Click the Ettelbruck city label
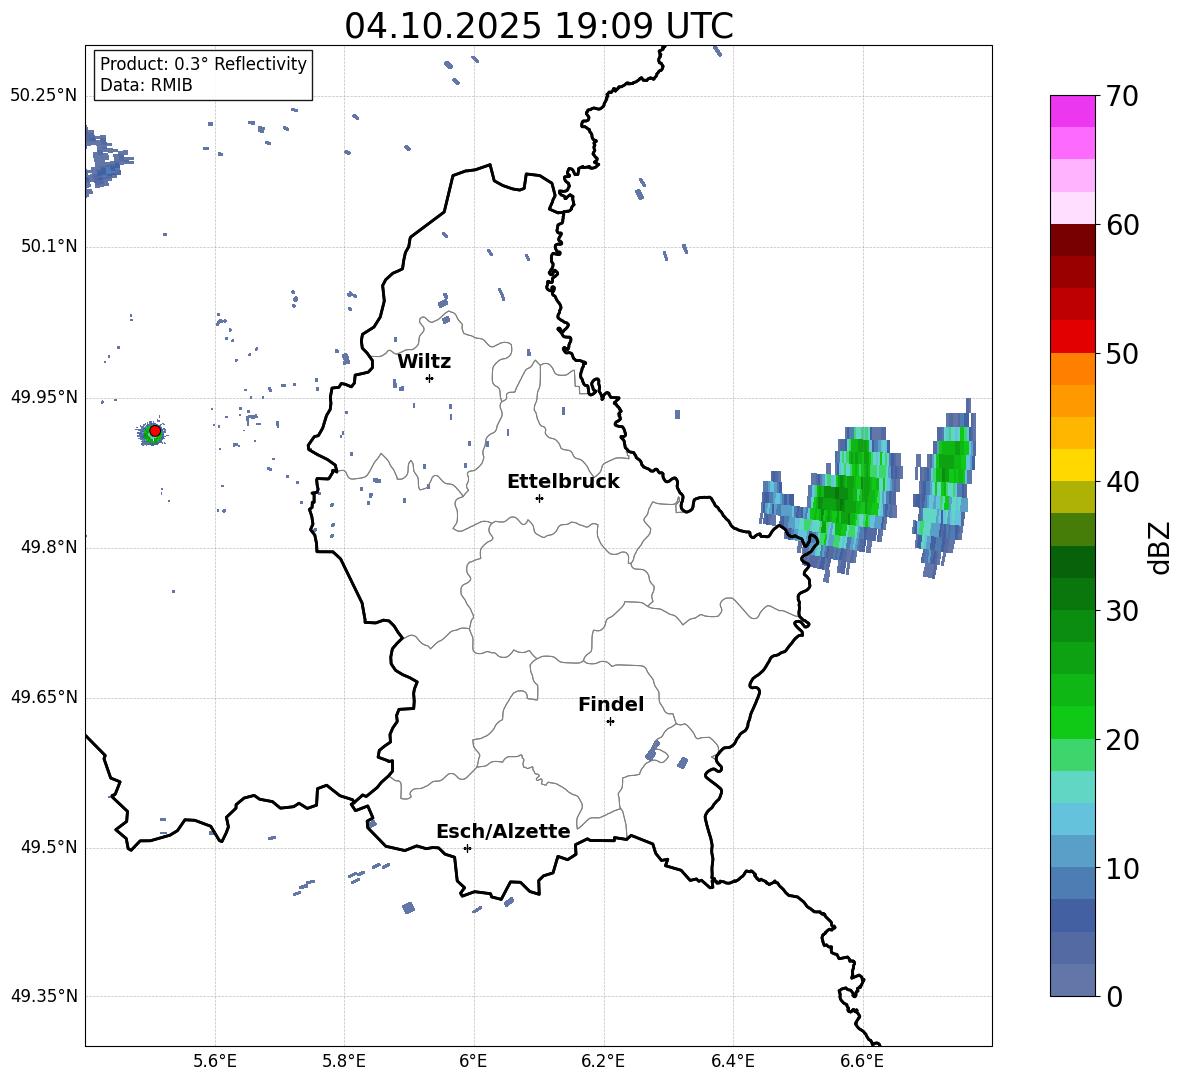This screenshot has width=1184, height=1081. (563, 482)
